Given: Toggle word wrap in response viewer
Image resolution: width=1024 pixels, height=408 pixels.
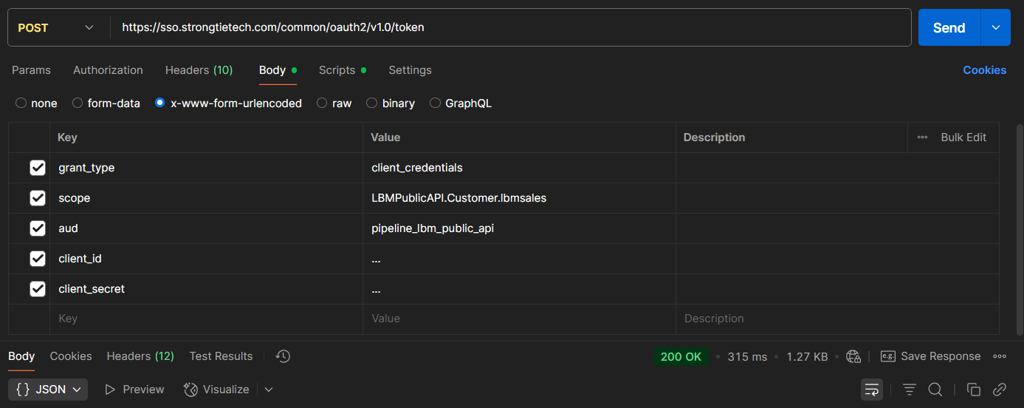Looking at the screenshot, I should 872,389.
